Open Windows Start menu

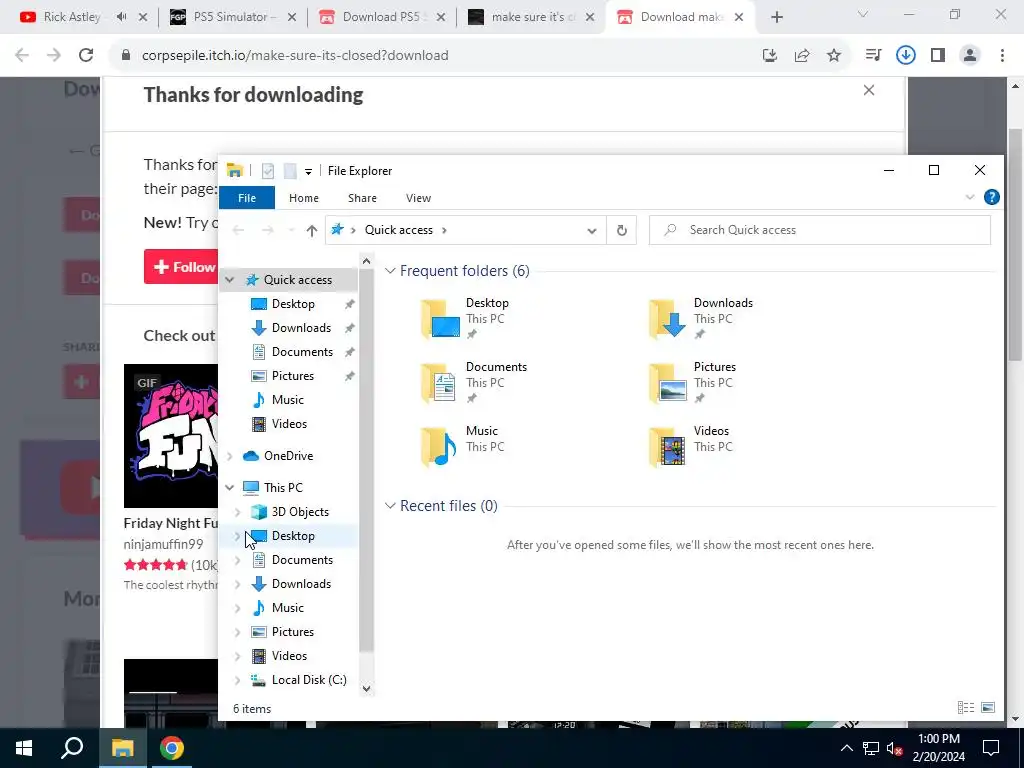point(24,748)
